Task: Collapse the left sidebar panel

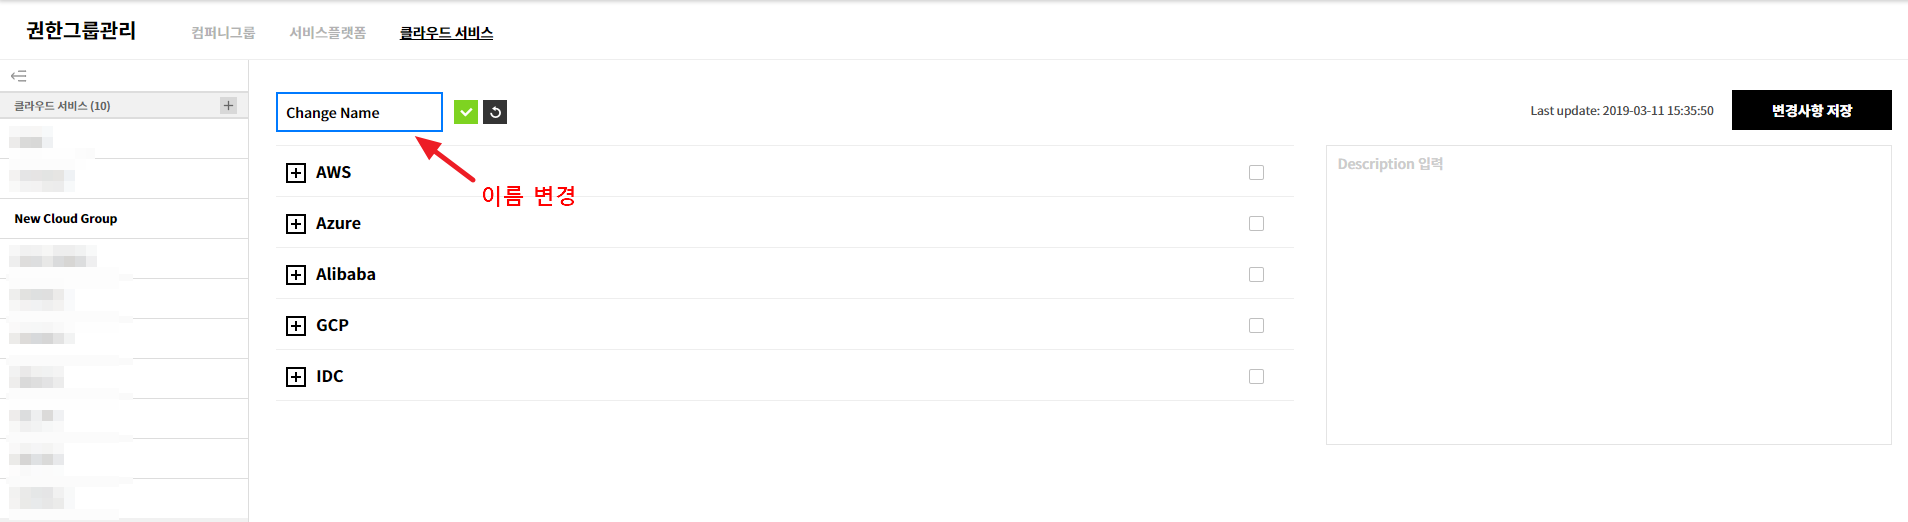Action: pyautogui.click(x=18, y=76)
